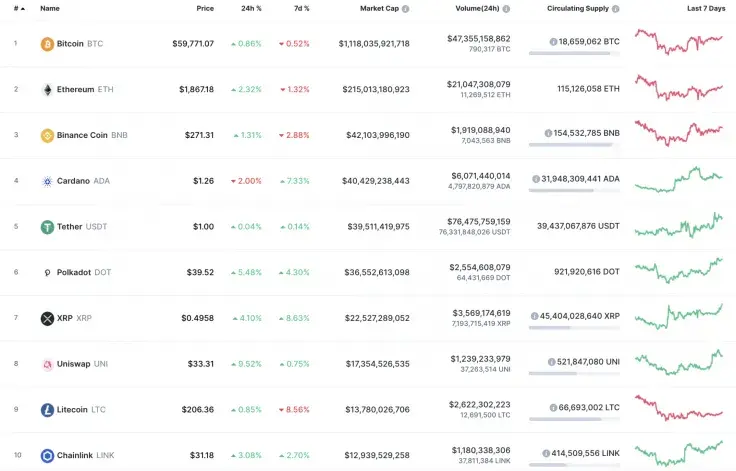This screenshot has height=471, width=736.
Task: Click the Circulating Supply info icon
Action: [x=616, y=8]
